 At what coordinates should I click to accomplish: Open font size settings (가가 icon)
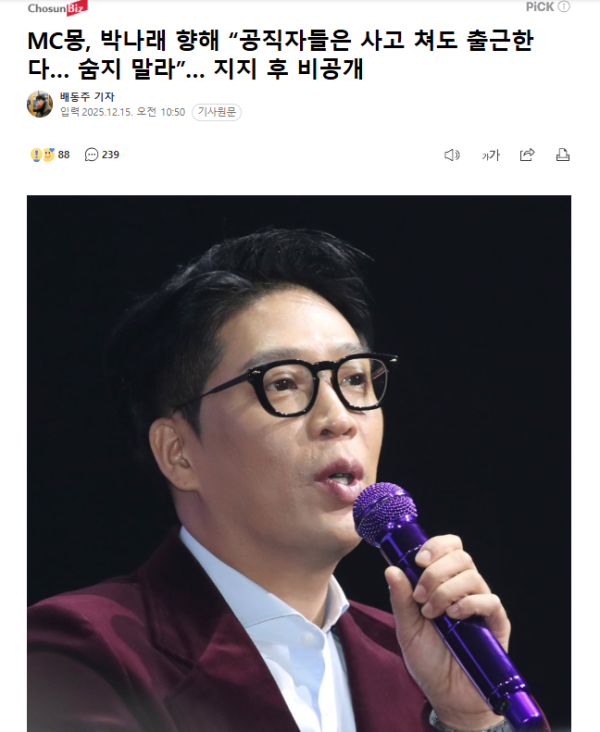pyautogui.click(x=490, y=155)
